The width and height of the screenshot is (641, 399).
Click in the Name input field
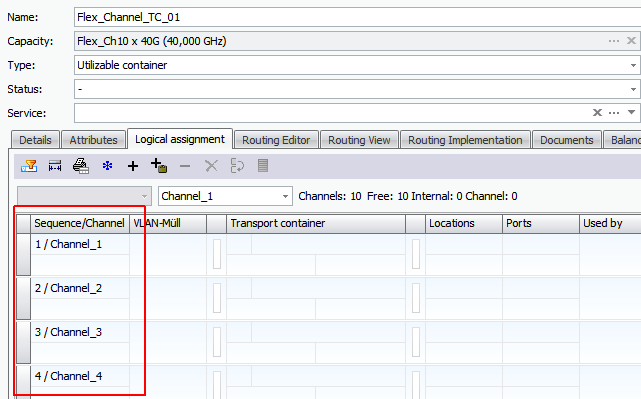pos(357,17)
